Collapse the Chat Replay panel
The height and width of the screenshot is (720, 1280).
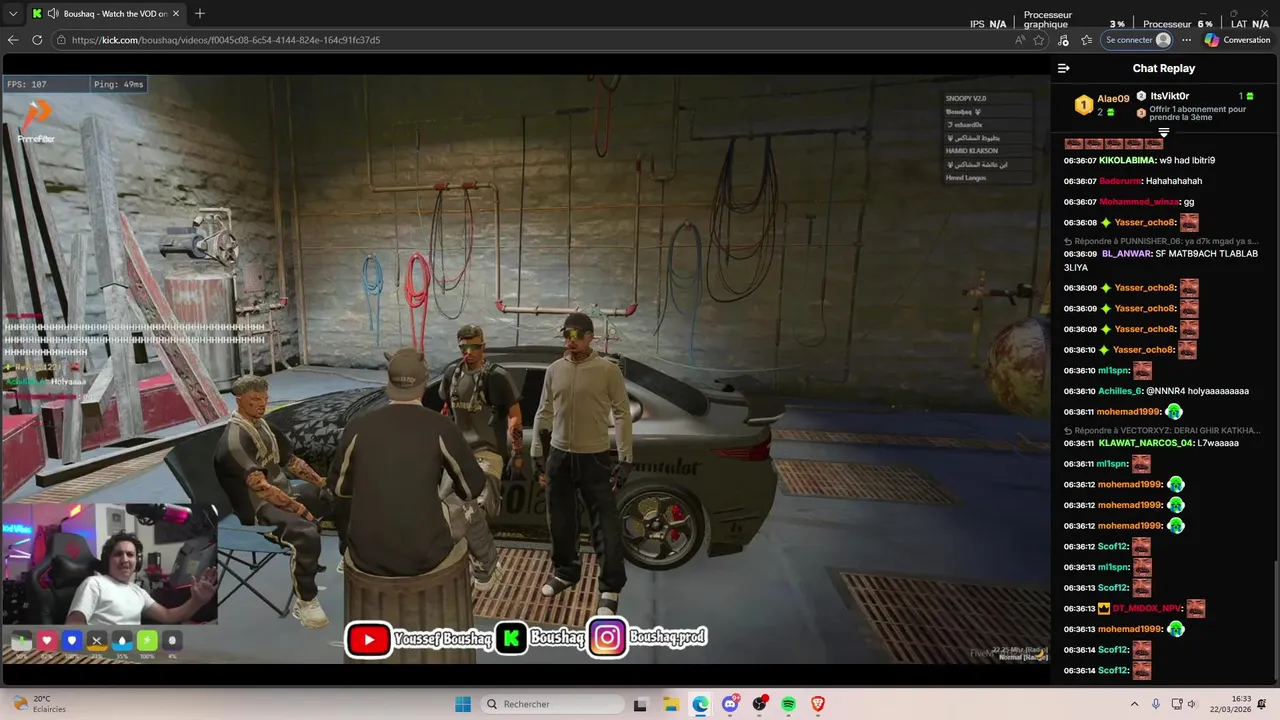[x=1063, y=68]
